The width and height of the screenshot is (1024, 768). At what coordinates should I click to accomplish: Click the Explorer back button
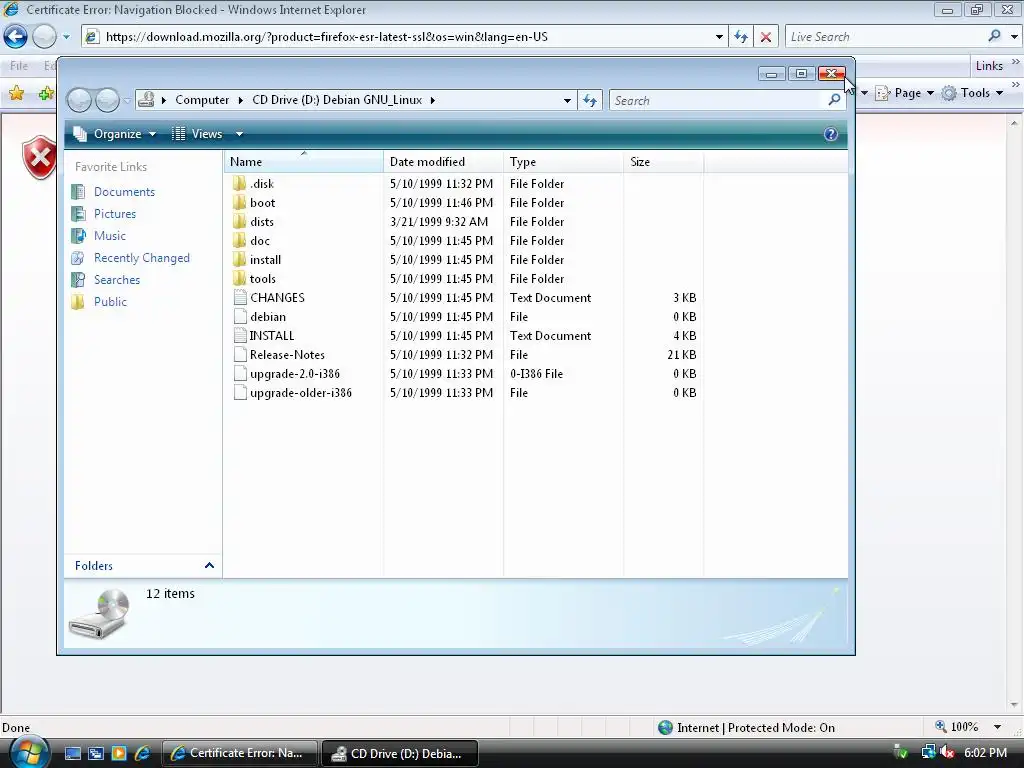tap(80, 100)
